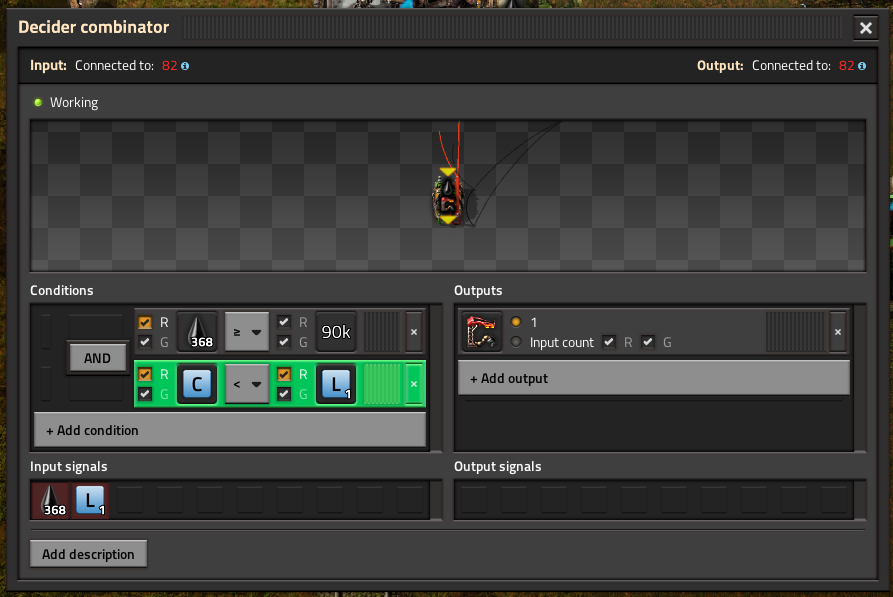
Task: Click input network info icon beside 82
Action: tap(185, 66)
